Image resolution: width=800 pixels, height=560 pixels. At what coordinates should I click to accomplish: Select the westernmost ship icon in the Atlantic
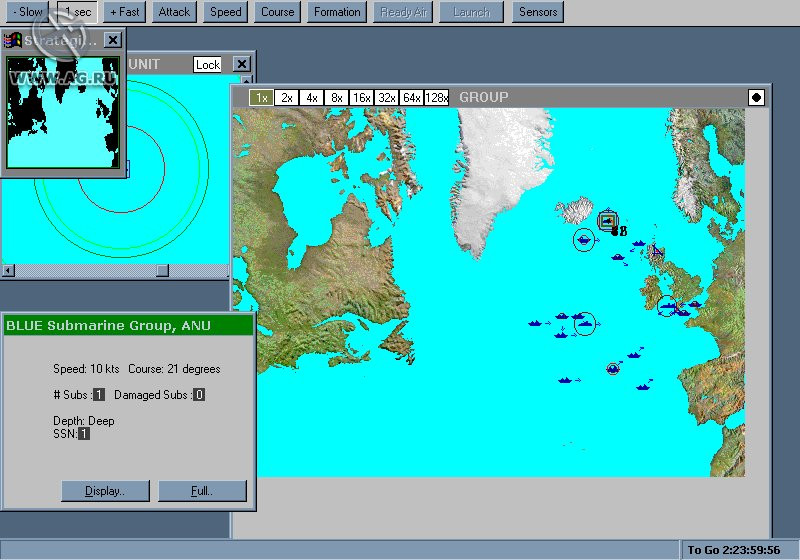[x=535, y=323]
